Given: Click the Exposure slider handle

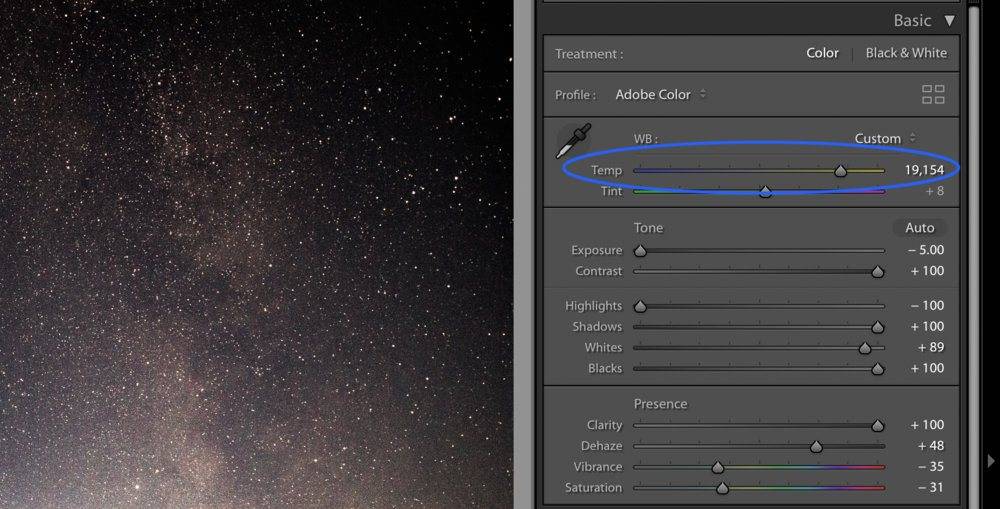Looking at the screenshot, I should point(640,251).
